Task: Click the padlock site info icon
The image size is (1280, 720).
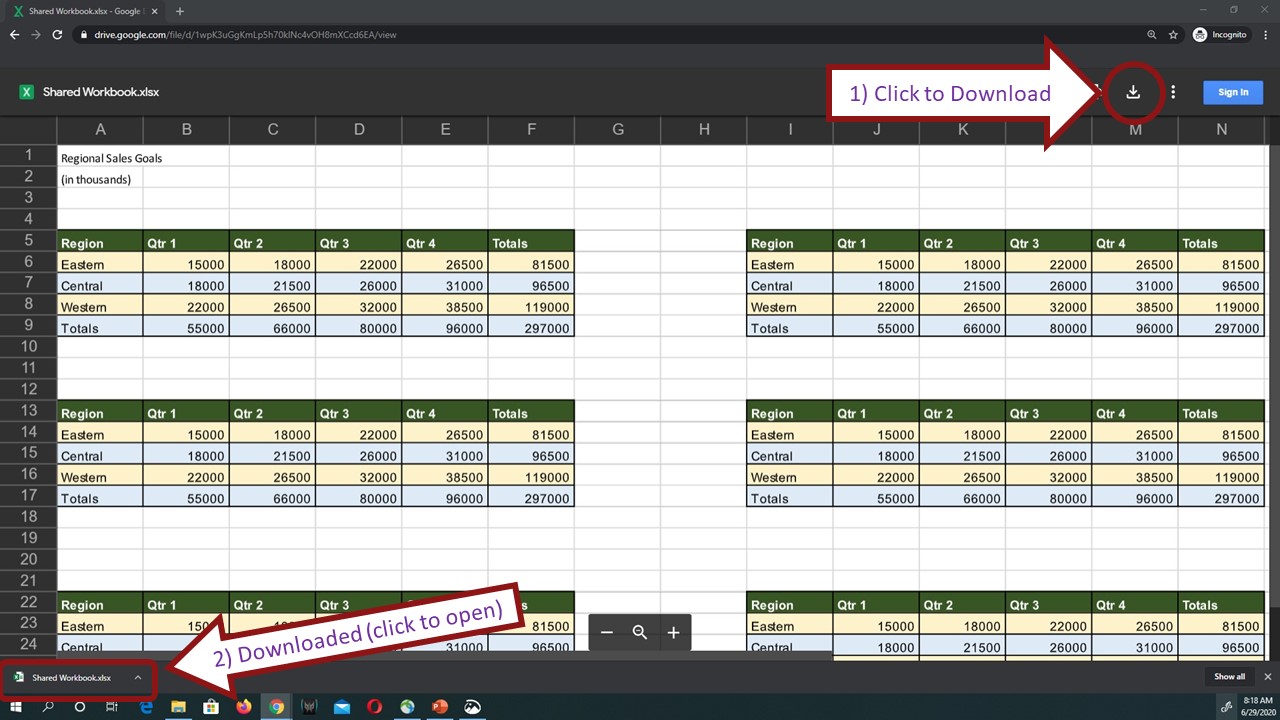Action: pyautogui.click(x=84, y=35)
